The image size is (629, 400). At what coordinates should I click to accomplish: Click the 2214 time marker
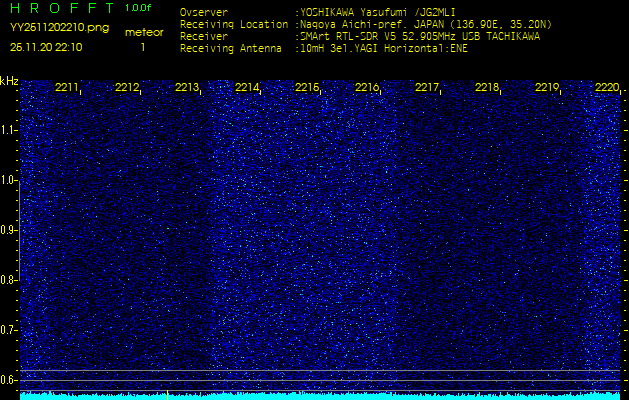tap(247, 87)
